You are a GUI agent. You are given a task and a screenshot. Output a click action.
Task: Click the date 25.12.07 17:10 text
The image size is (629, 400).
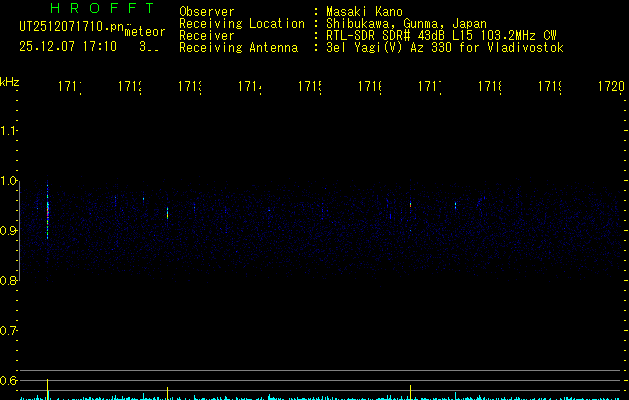[68, 47]
